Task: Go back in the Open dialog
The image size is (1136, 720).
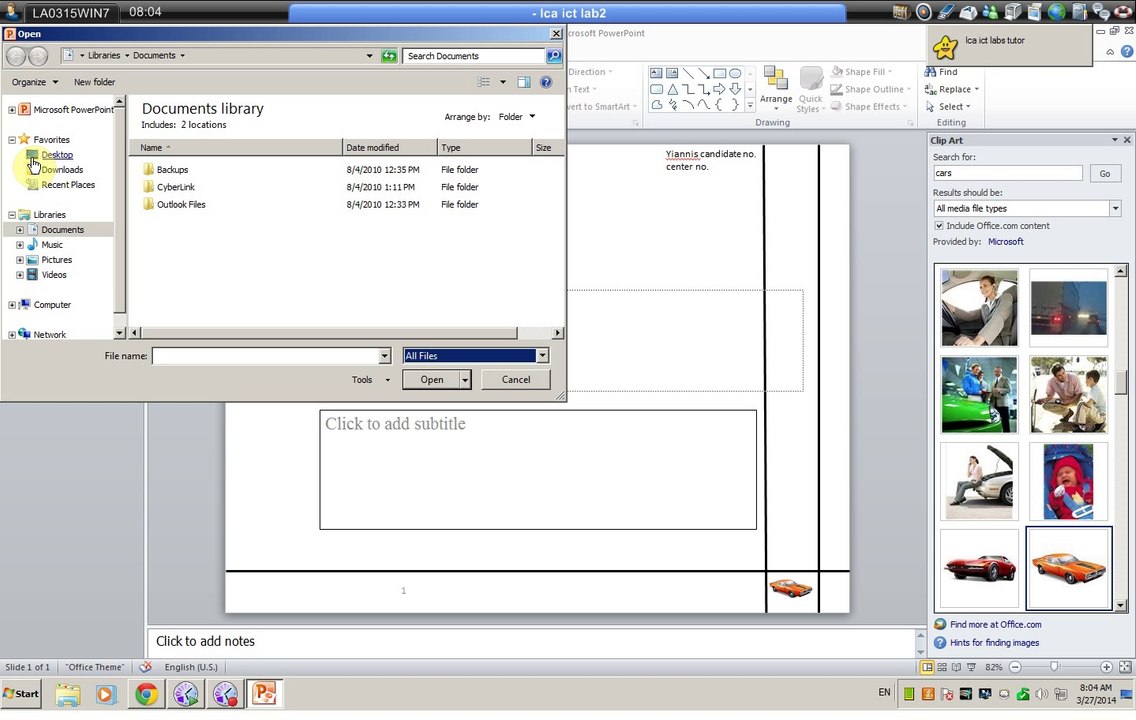Action: 16,56
